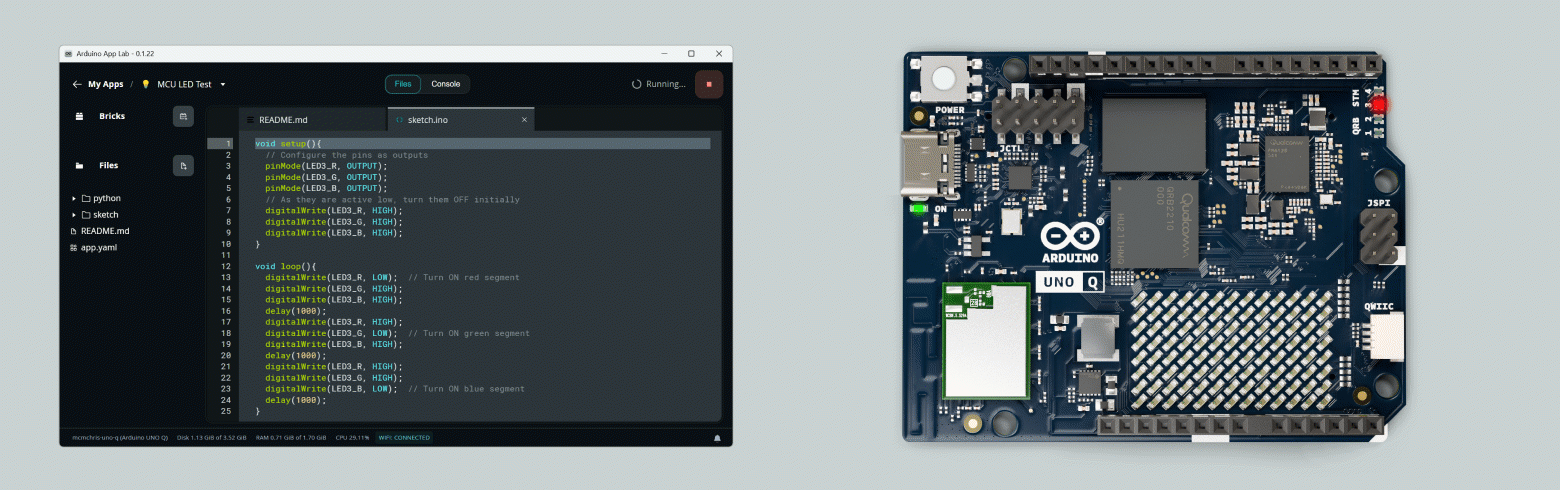Image resolution: width=1560 pixels, height=490 pixels.
Task: Click the python folder icon
Action: coord(86,198)
